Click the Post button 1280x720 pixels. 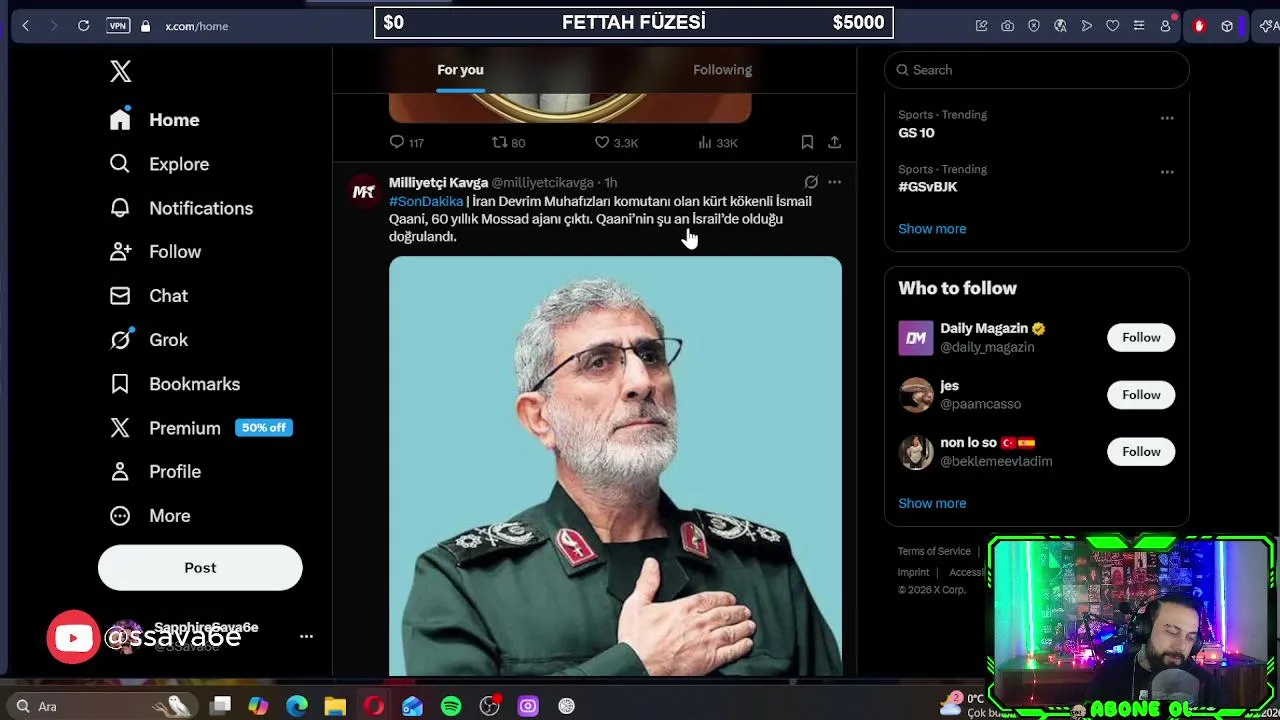[200, 567]
